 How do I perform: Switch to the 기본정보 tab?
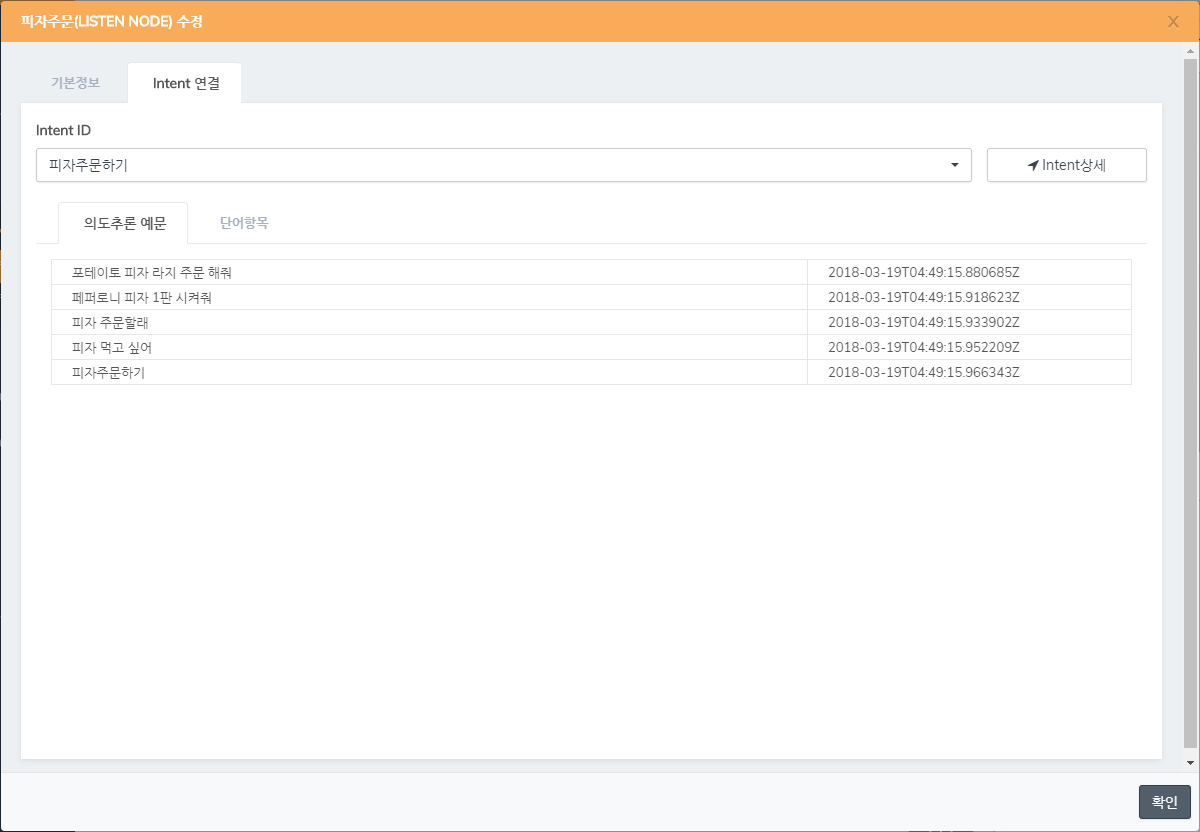(75, 83)
